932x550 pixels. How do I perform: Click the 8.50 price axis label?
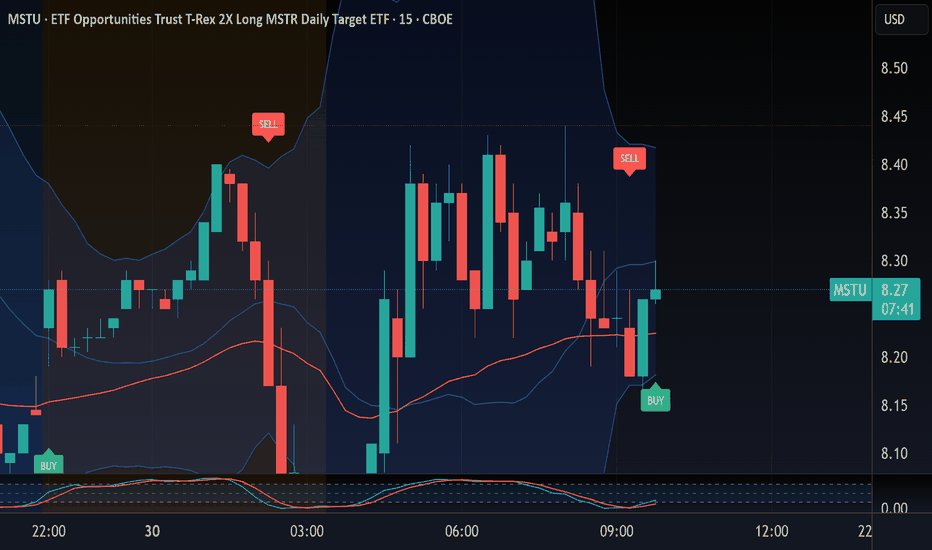(x=894, y=68)
